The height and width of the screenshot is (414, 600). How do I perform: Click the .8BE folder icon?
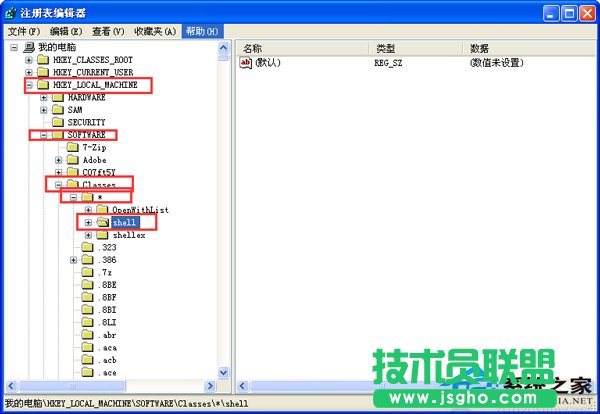coord(88,285)
